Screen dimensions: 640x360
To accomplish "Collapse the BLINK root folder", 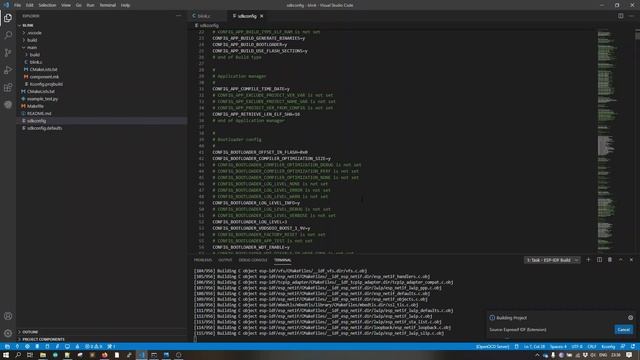I will coord(102,25).
